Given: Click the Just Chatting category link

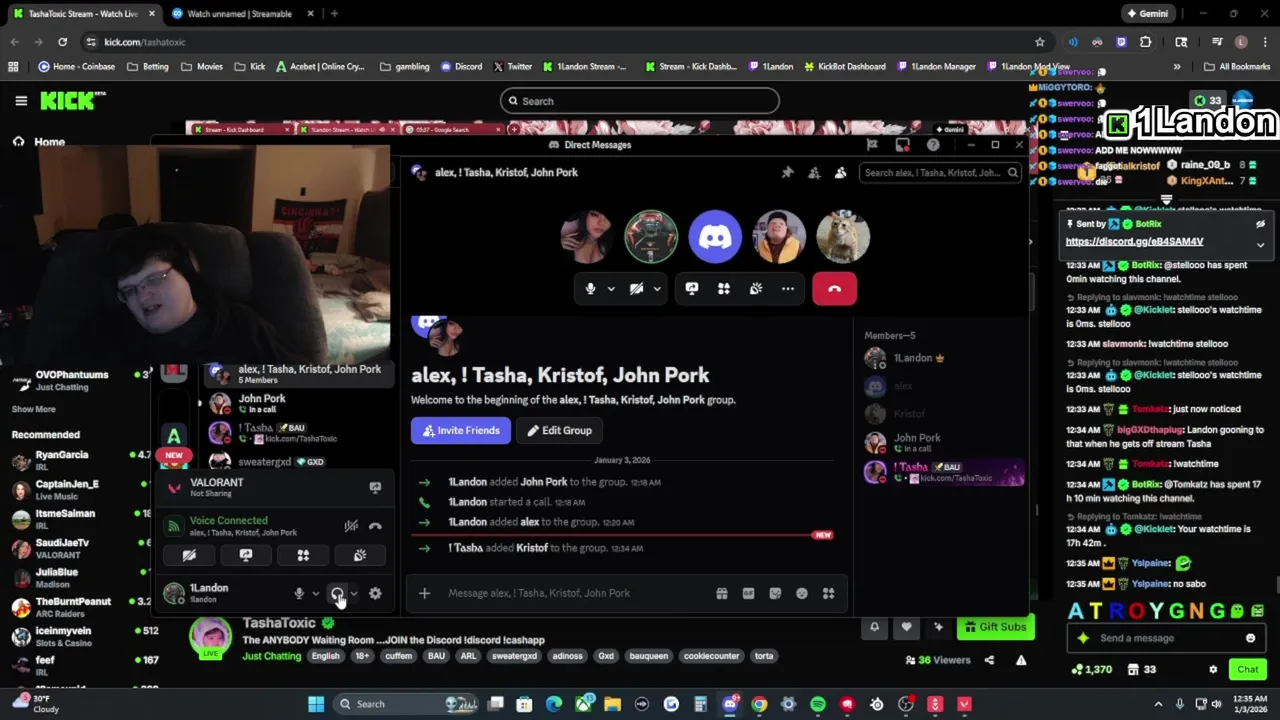Looking at the screenshot, I should click(x=272, y=656).
